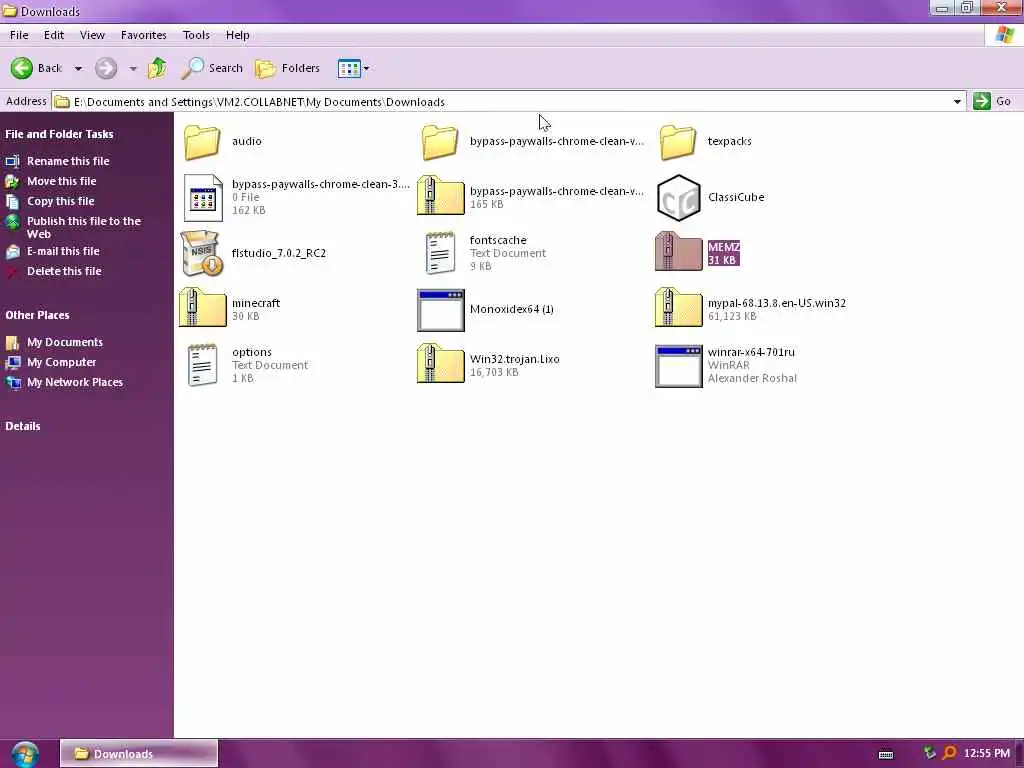Expand the Details section

tap(23, 426)
